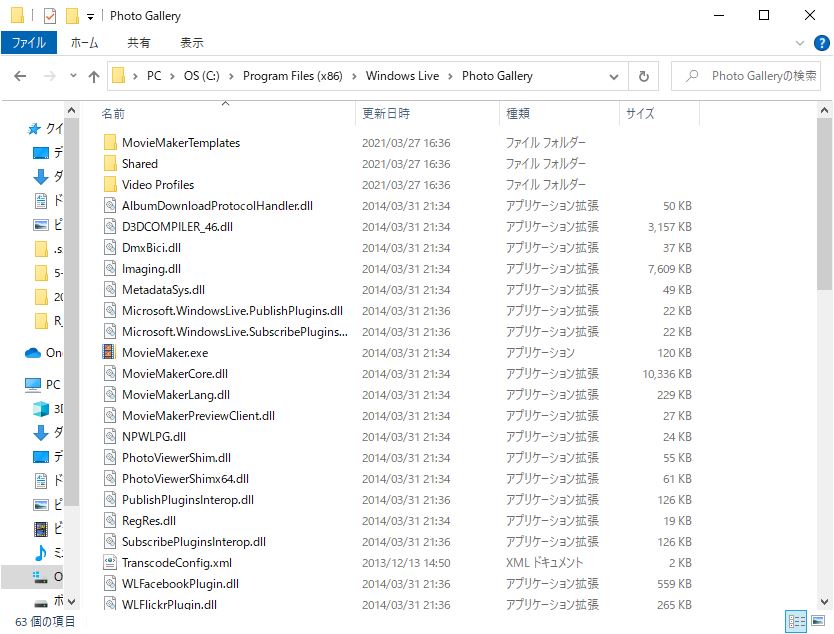Image resolution: width=834 pixels, height=634 pixels.
Task: Open the recent locations dropdown arrow
Action: pos(73,76)
